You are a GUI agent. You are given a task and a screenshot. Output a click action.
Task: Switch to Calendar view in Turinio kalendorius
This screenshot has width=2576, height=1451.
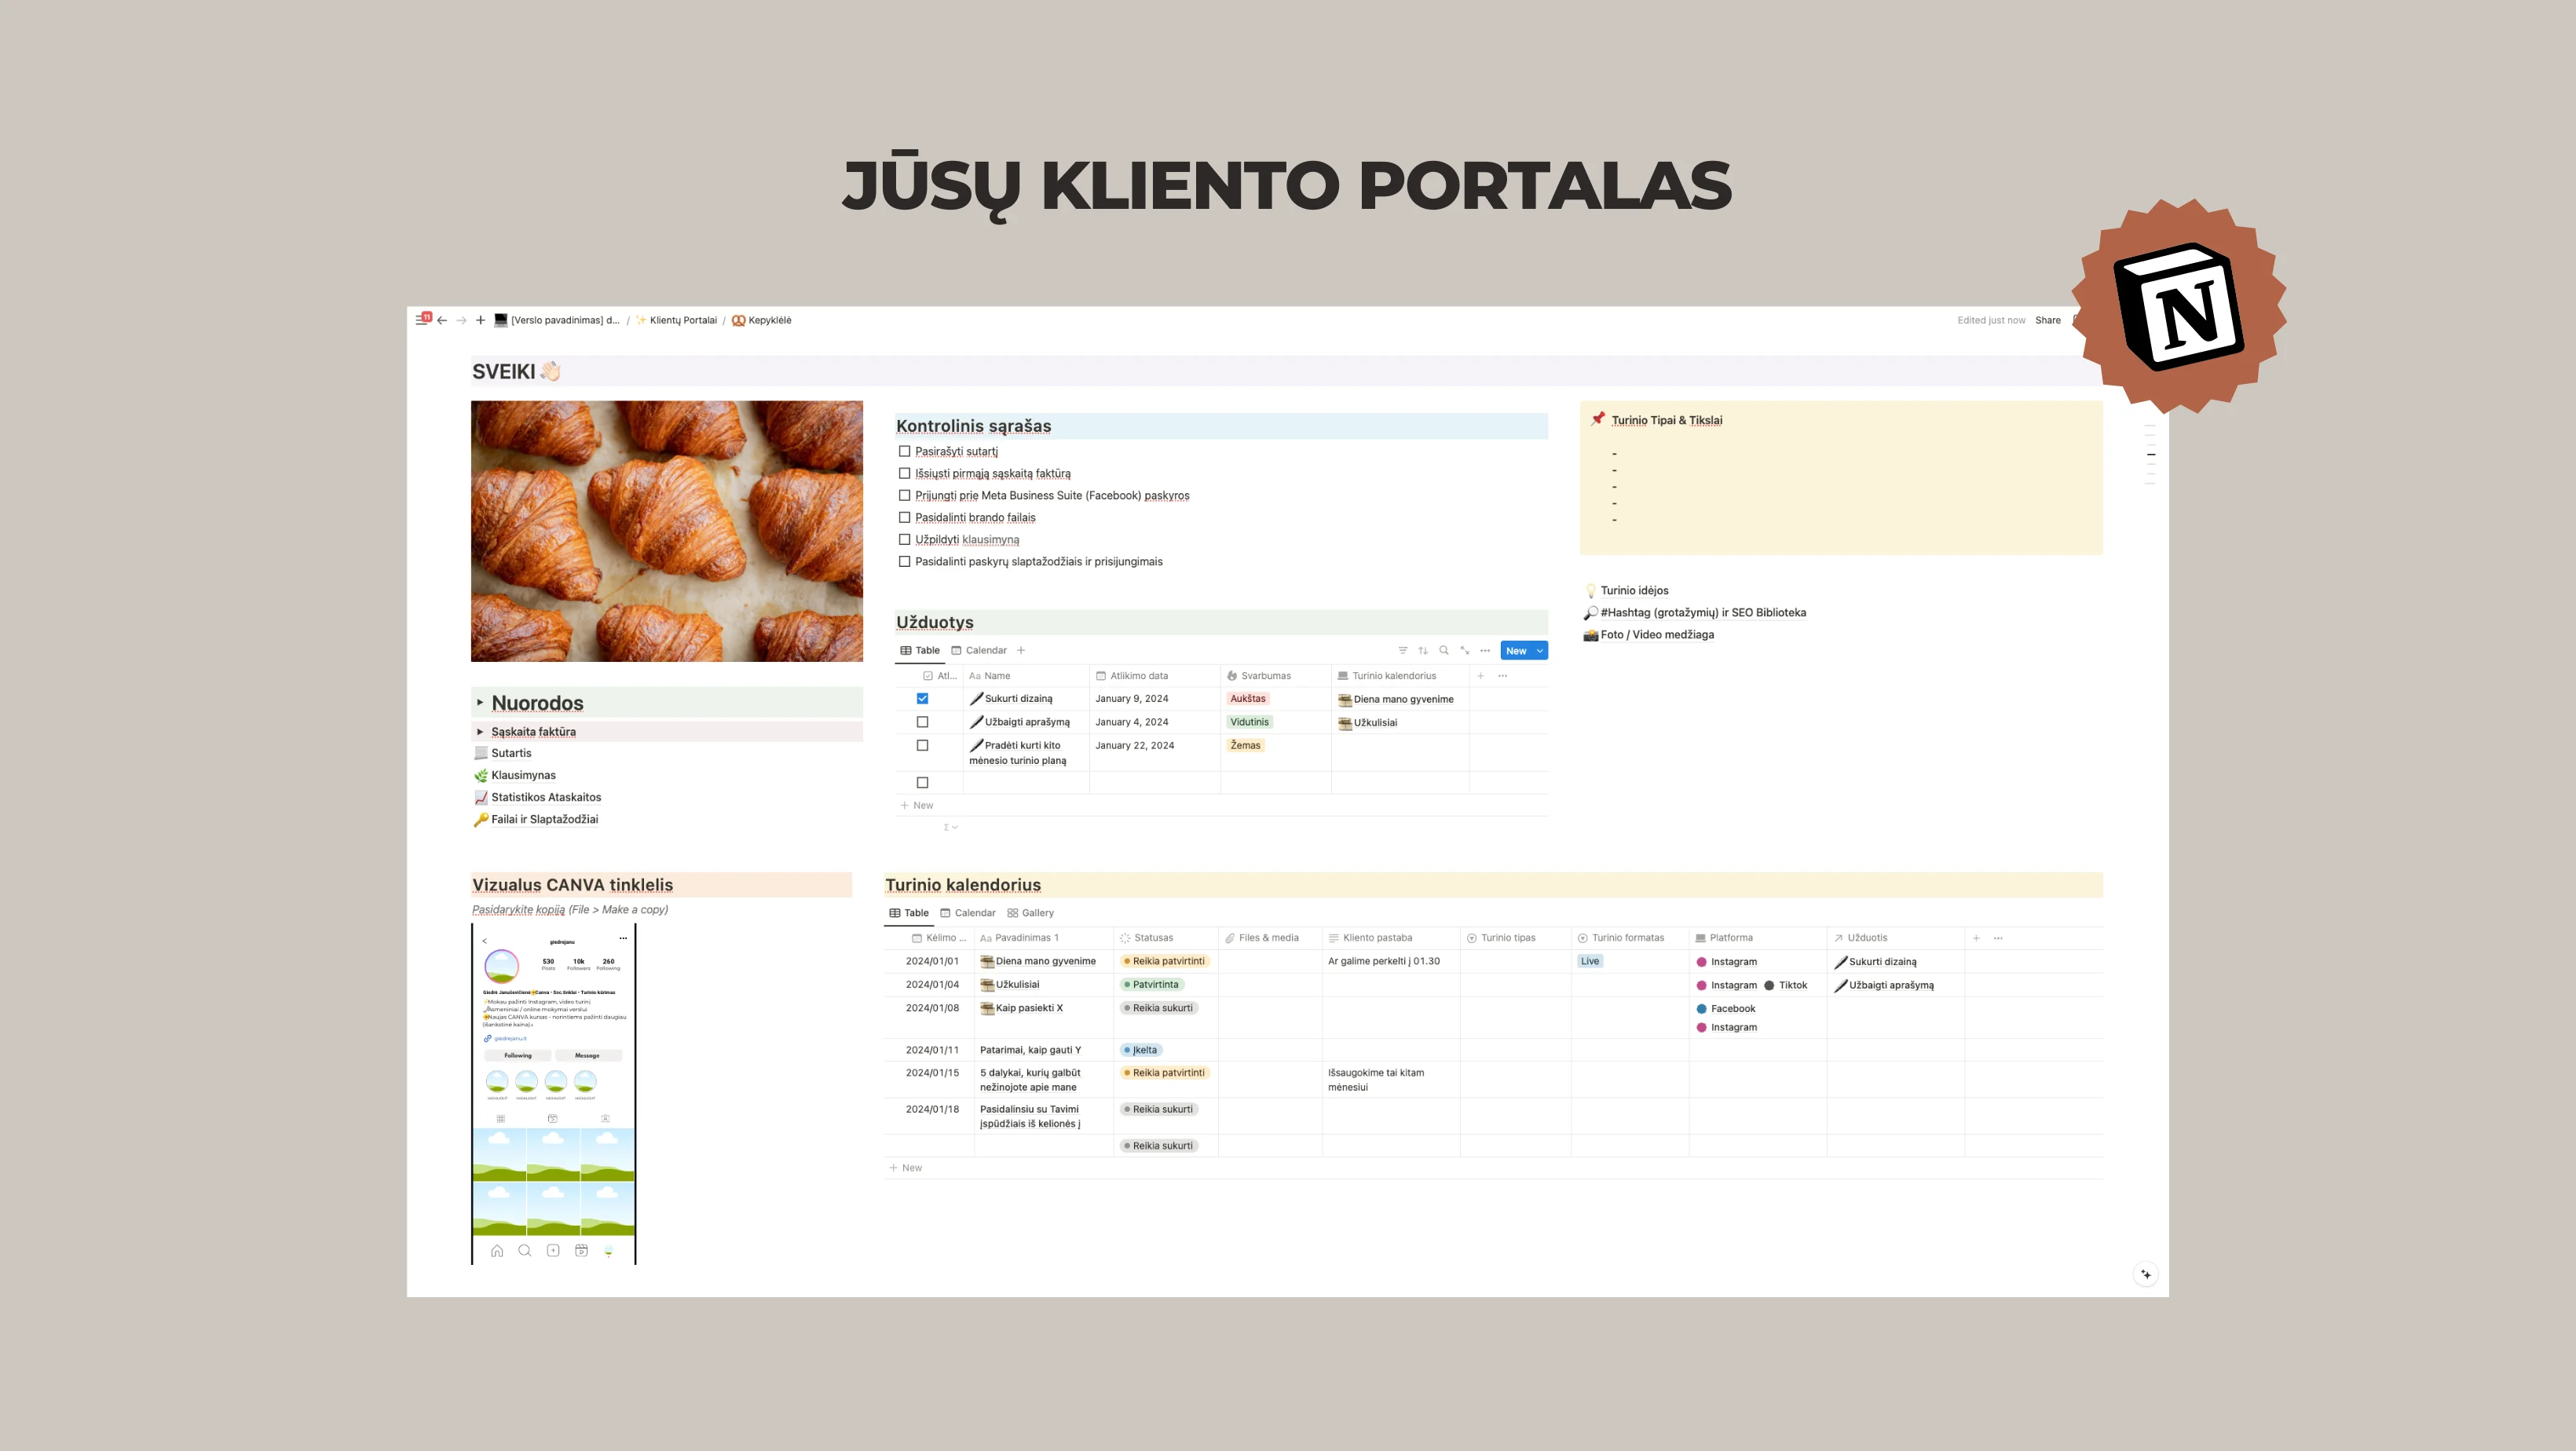[968, 913]
